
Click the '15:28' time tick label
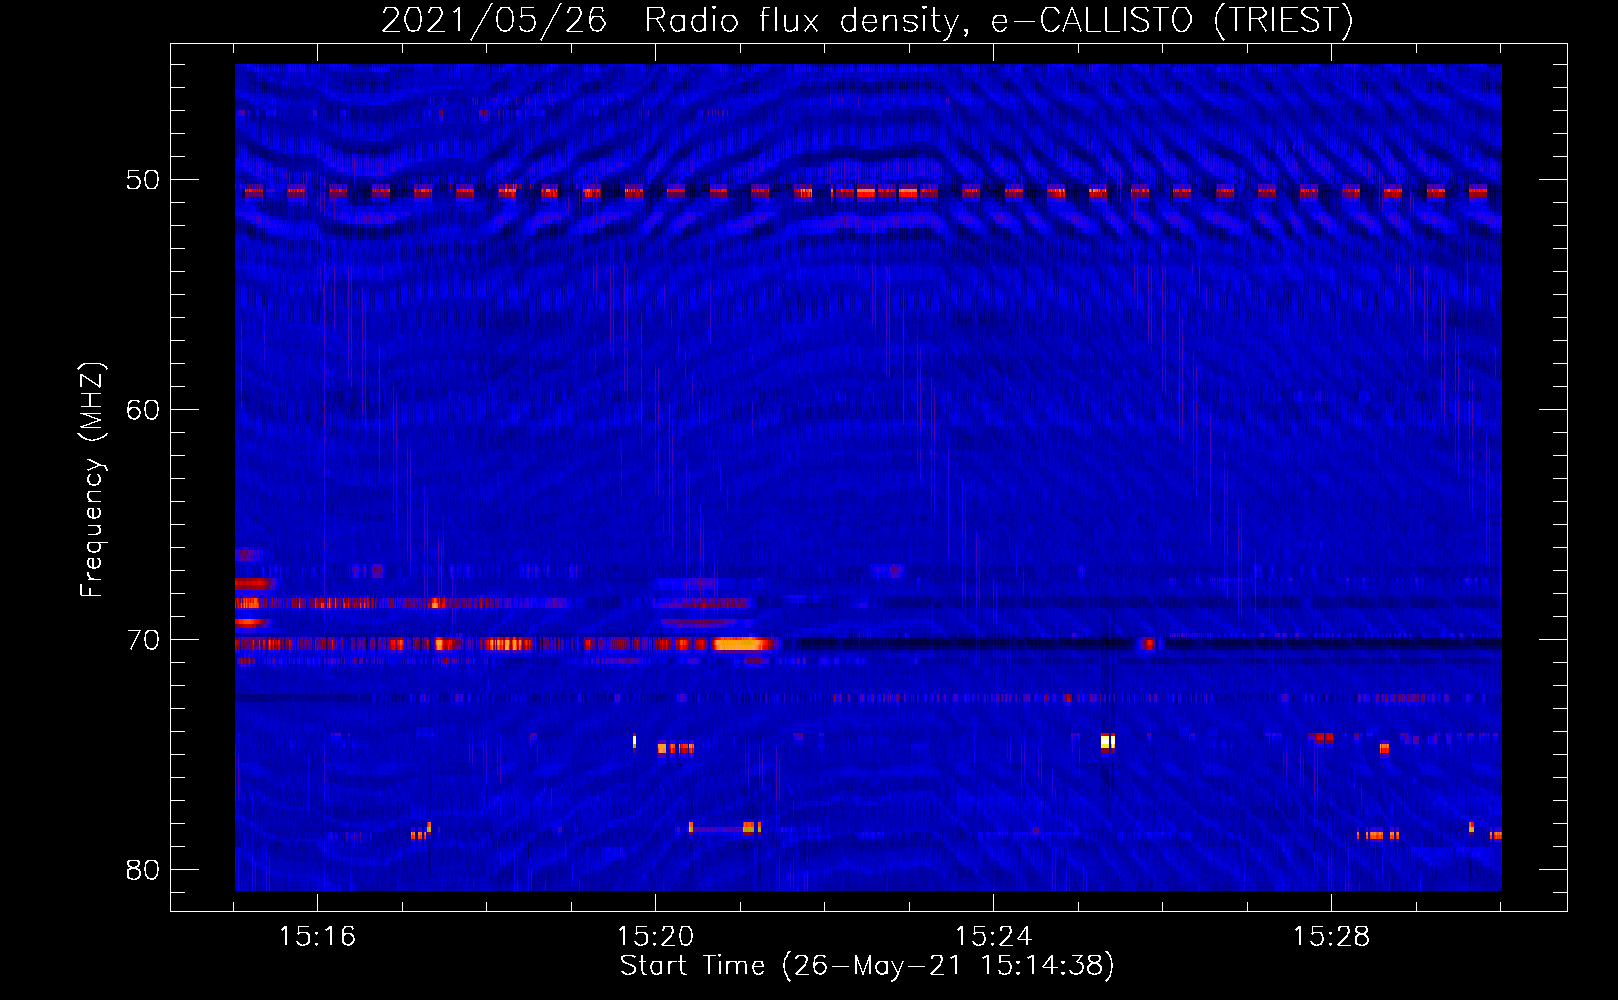click(1331, 937)
